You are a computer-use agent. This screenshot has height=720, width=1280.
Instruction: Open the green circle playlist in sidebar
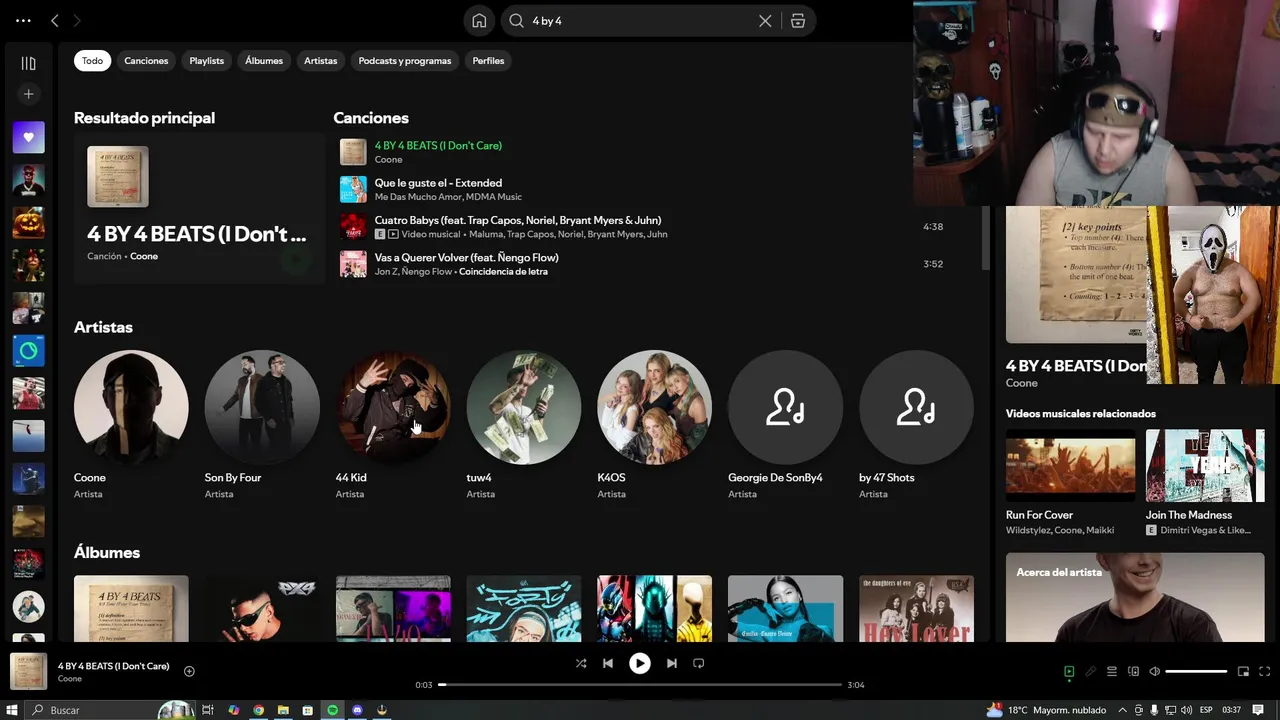[28, 351]
